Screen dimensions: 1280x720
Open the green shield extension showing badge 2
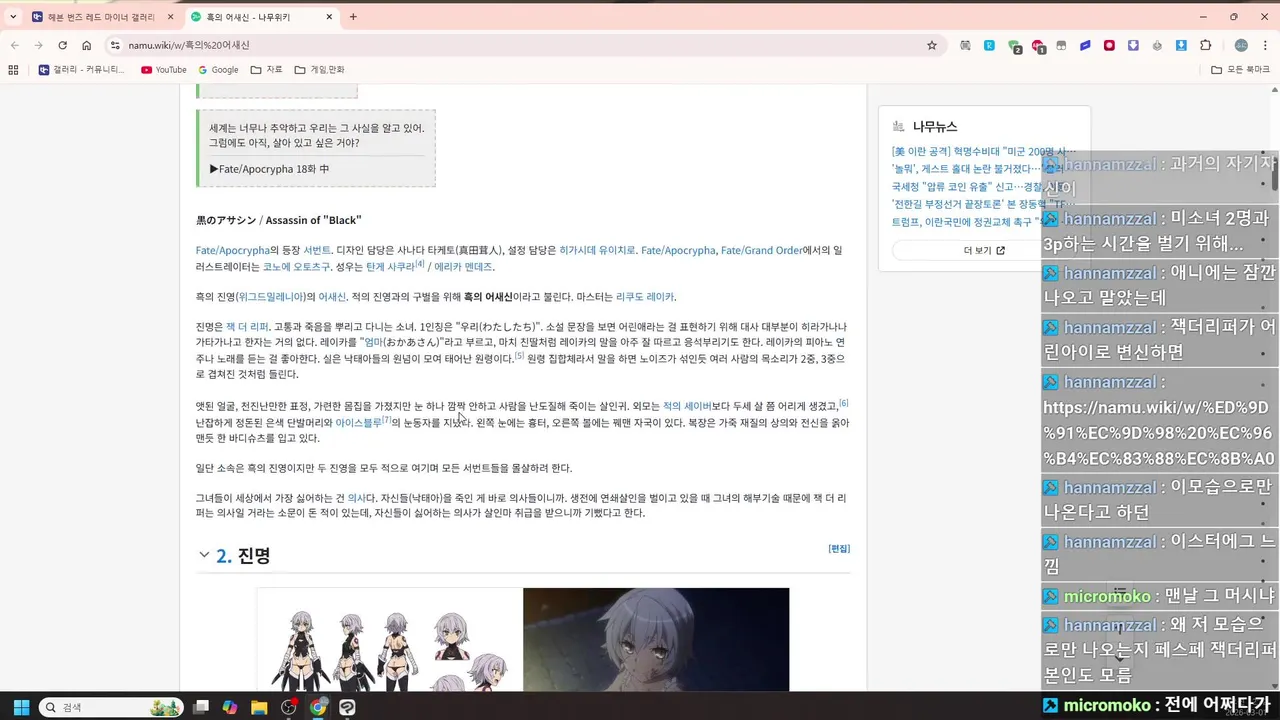(x=1014, y=46)
